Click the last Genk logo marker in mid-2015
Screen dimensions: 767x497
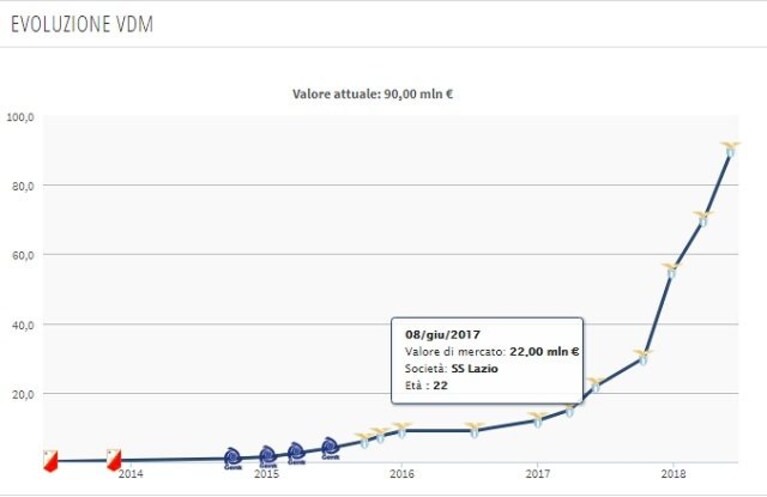(x=330, y=448)
